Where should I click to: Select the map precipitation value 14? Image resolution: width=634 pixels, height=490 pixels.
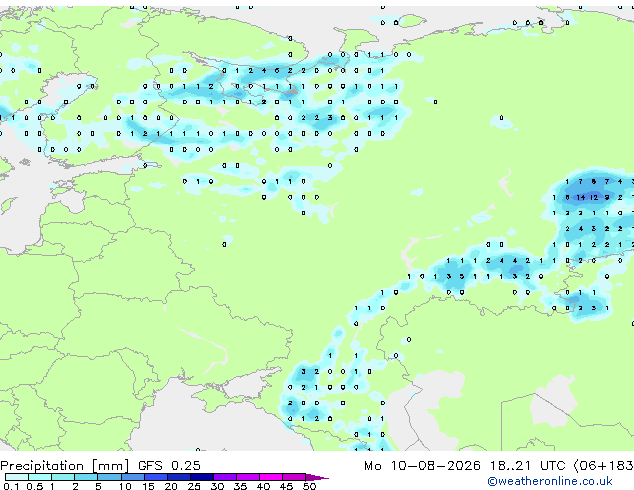coord(581,197)
